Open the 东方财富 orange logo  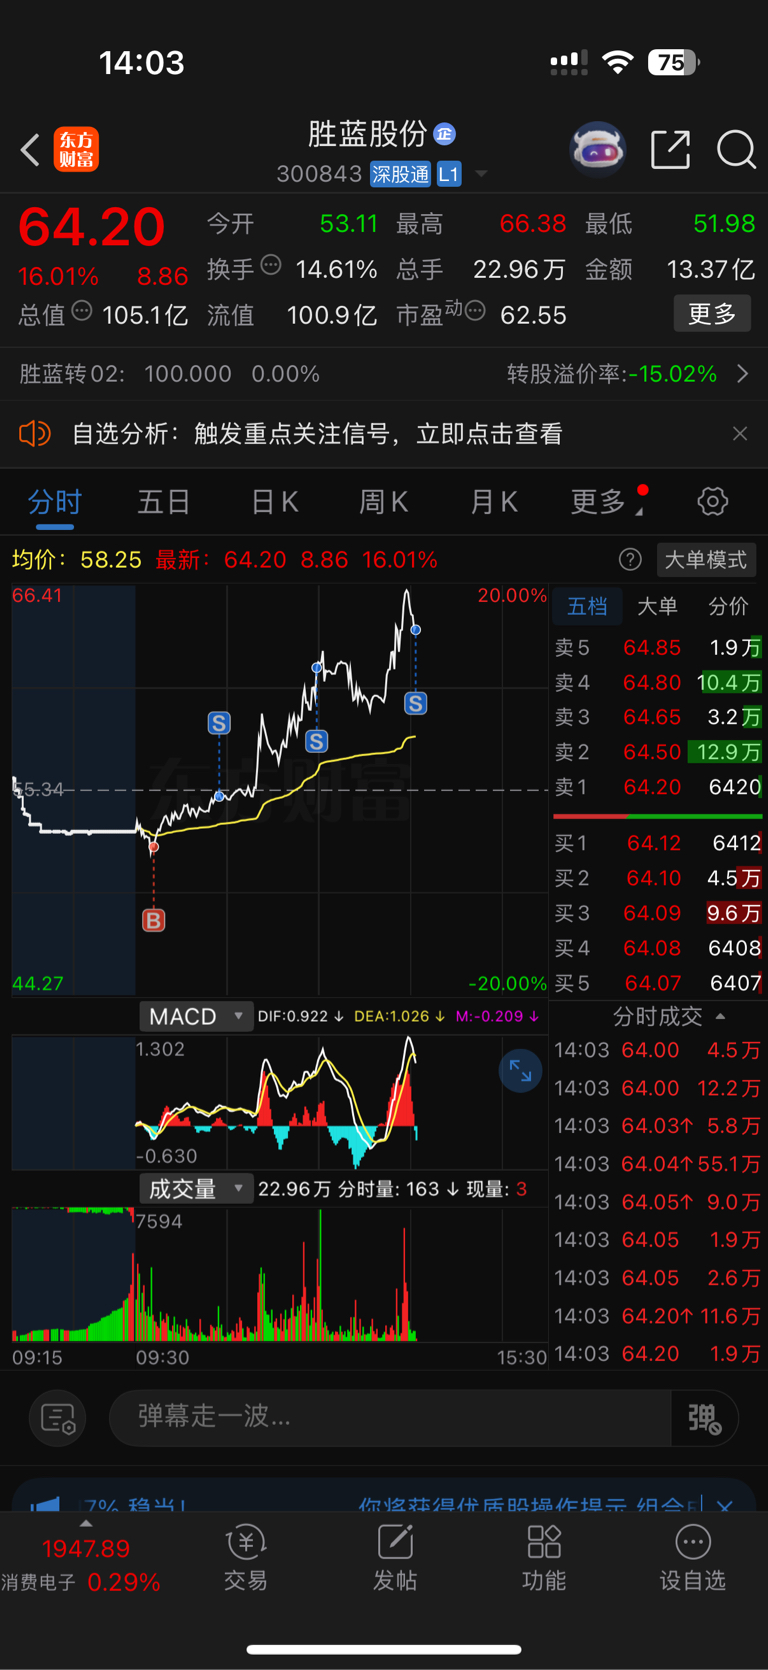click(76, 150)
